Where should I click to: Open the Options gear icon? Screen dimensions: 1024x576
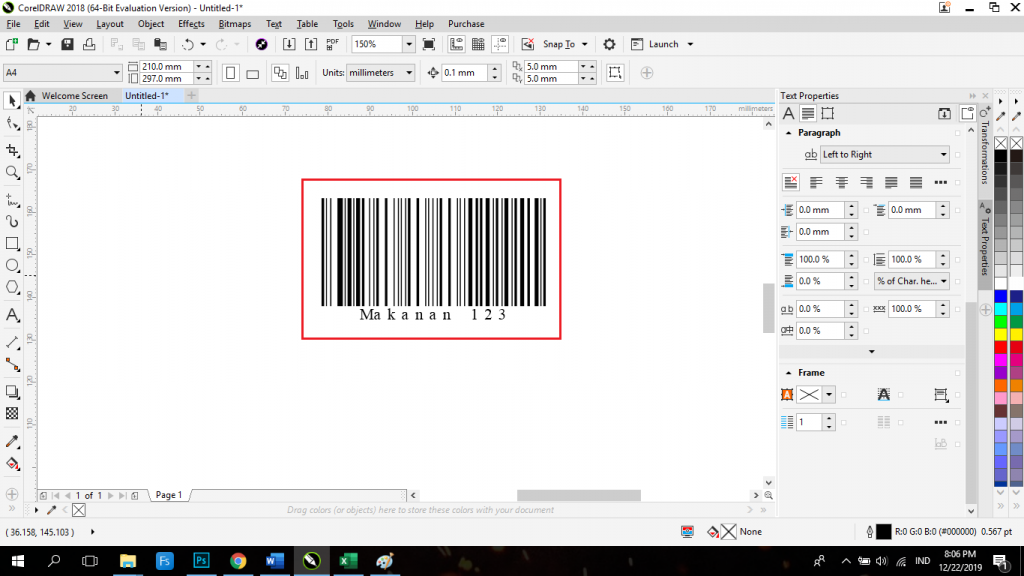tap(609, 44)
